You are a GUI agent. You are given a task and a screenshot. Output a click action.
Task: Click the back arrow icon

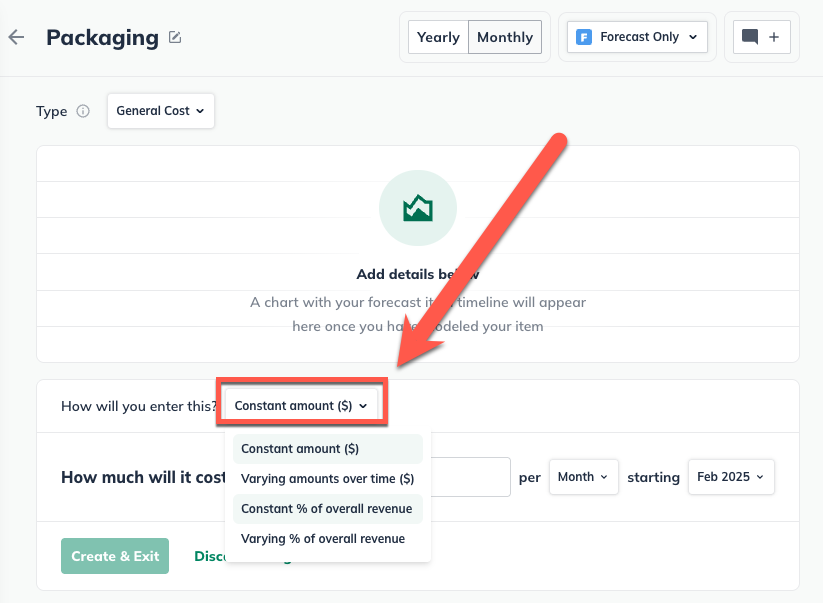tap(16, 38)
